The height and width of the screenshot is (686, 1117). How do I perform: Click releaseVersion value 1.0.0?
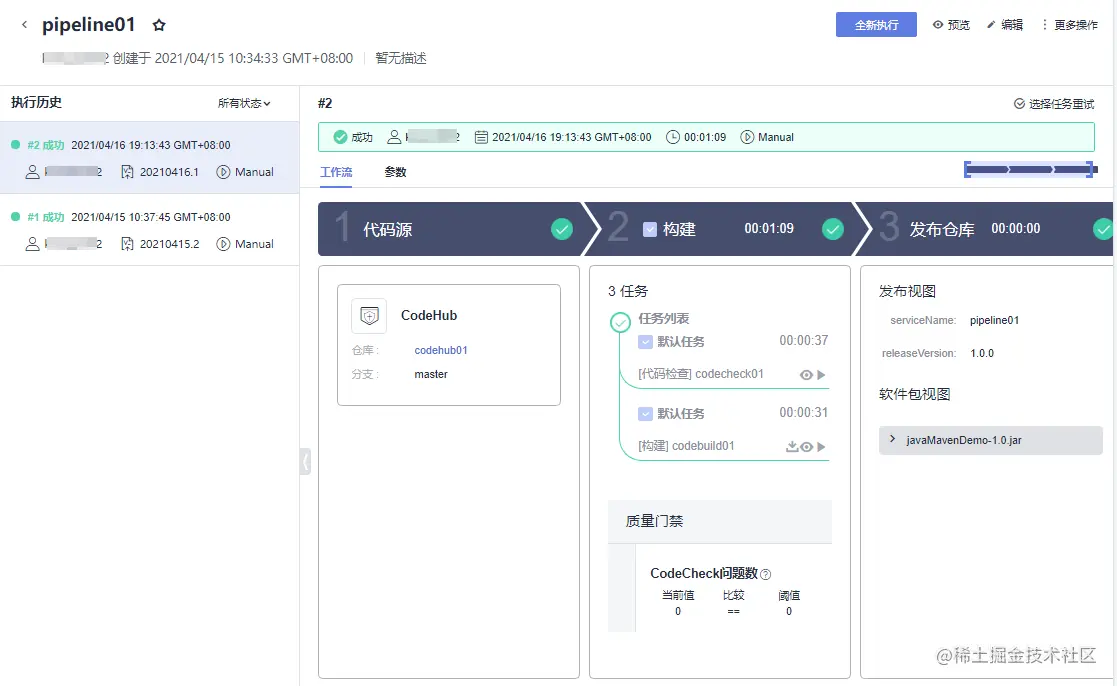(982, 353)
